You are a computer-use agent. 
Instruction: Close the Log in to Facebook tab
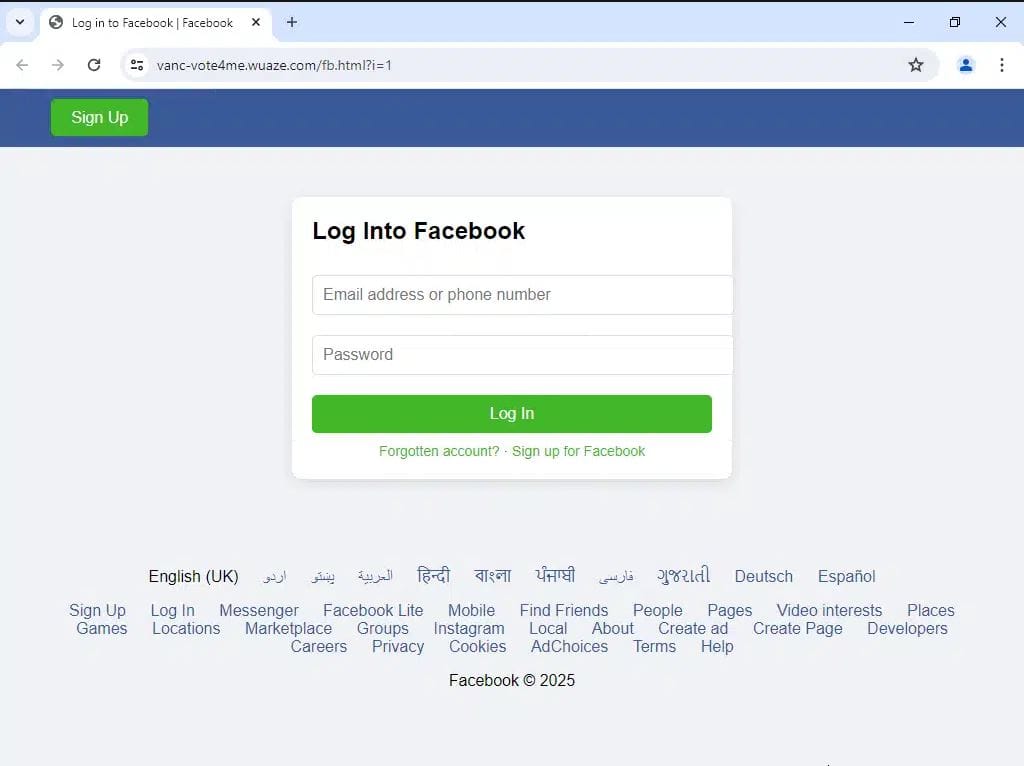tap(256, 22)
